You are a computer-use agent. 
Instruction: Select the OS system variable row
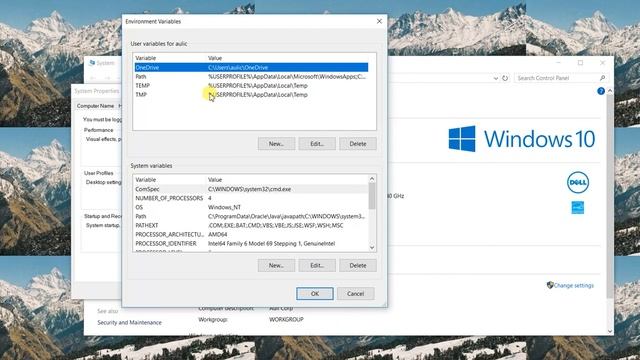[x=251, y=207]
